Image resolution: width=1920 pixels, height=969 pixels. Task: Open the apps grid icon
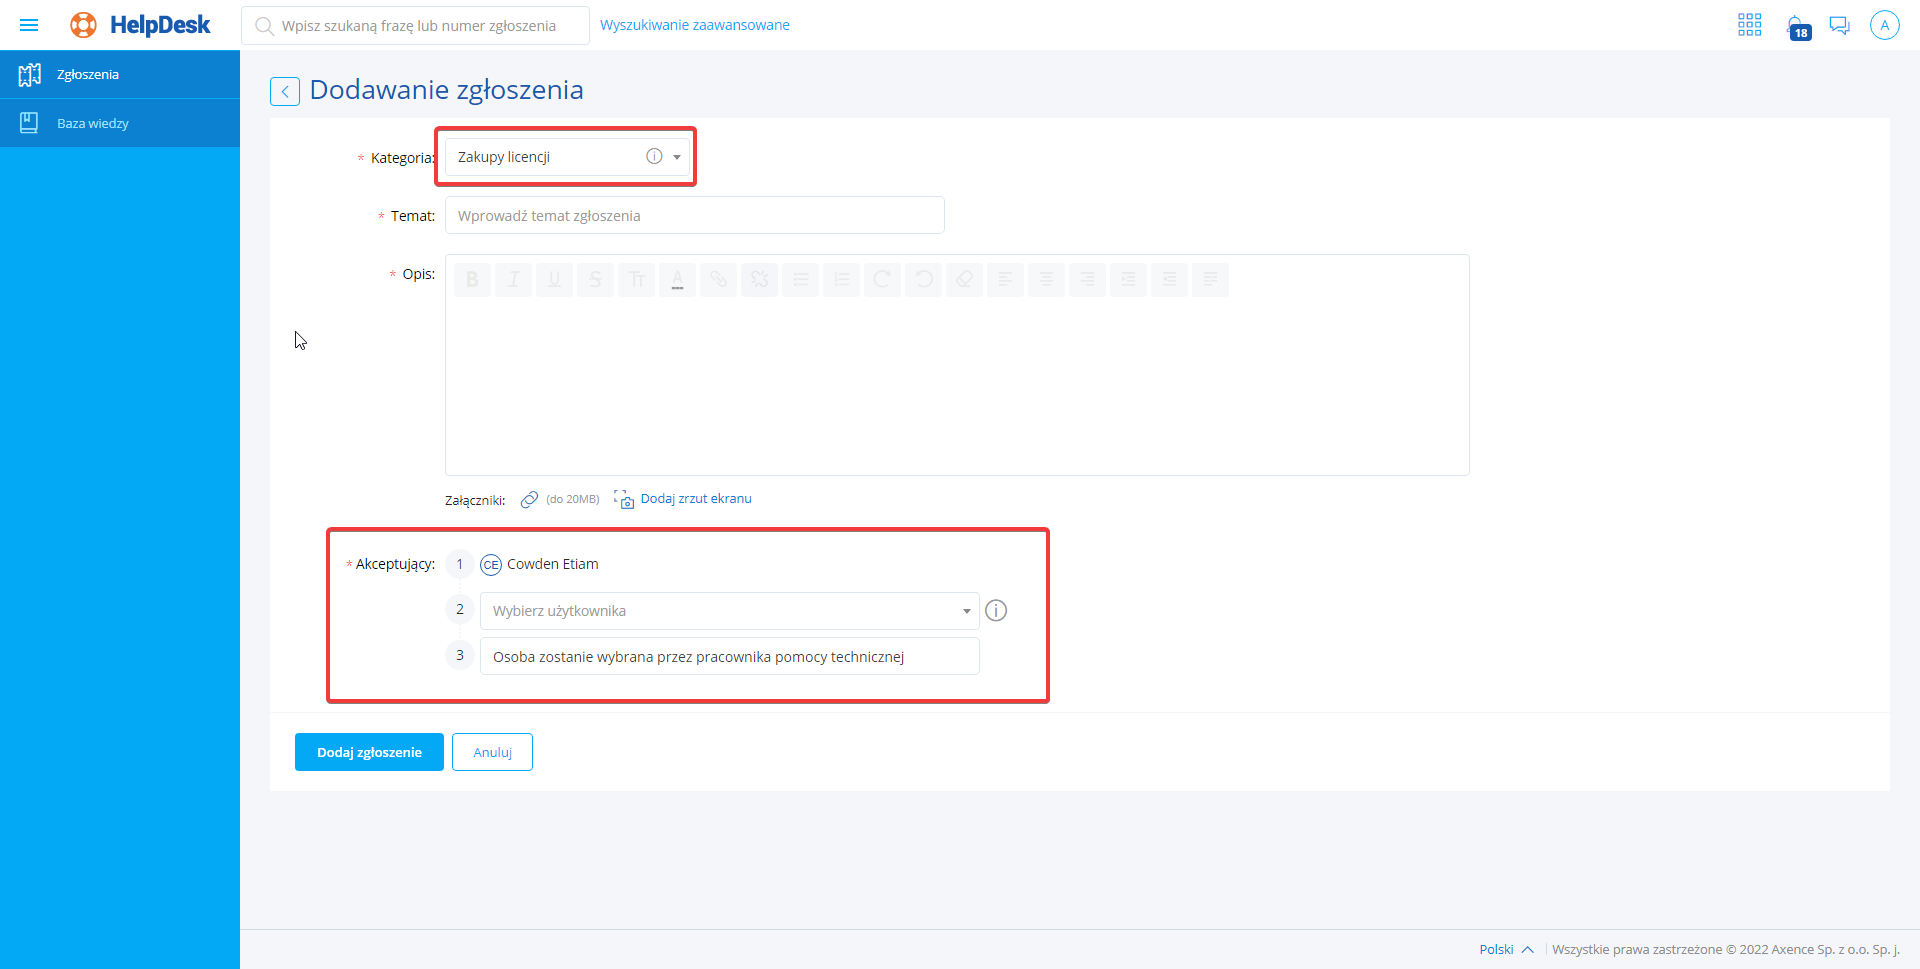pyautogui.click(x=1749, y=25)
